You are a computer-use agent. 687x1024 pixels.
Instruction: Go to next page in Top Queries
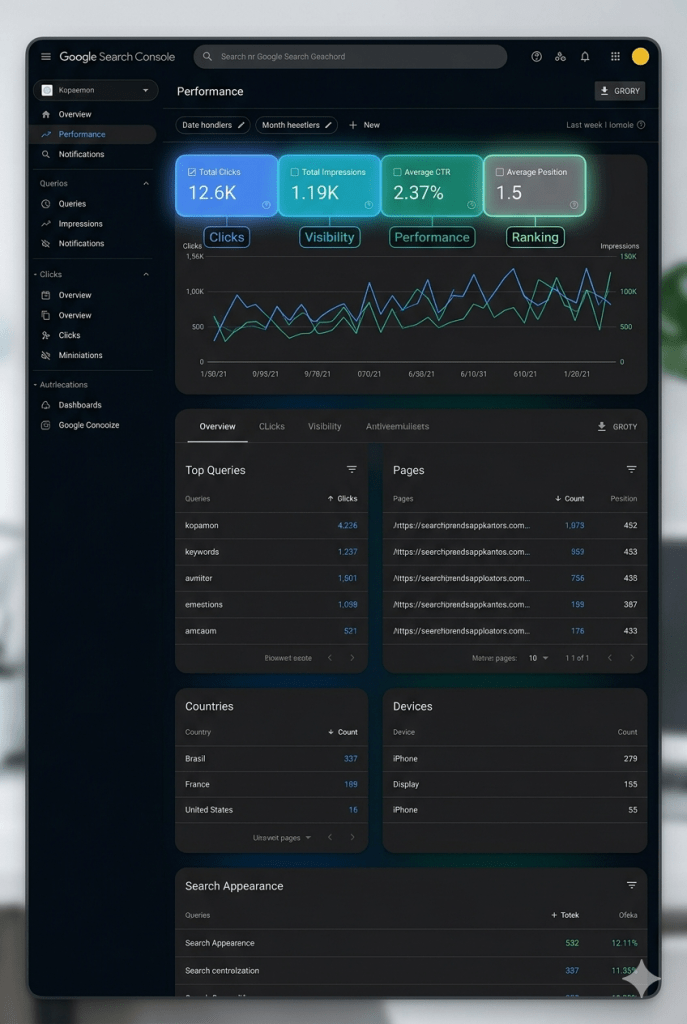pos(352,658)
